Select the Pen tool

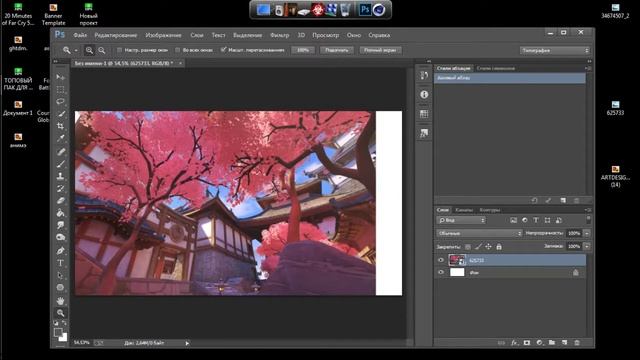tap(60, 251)
